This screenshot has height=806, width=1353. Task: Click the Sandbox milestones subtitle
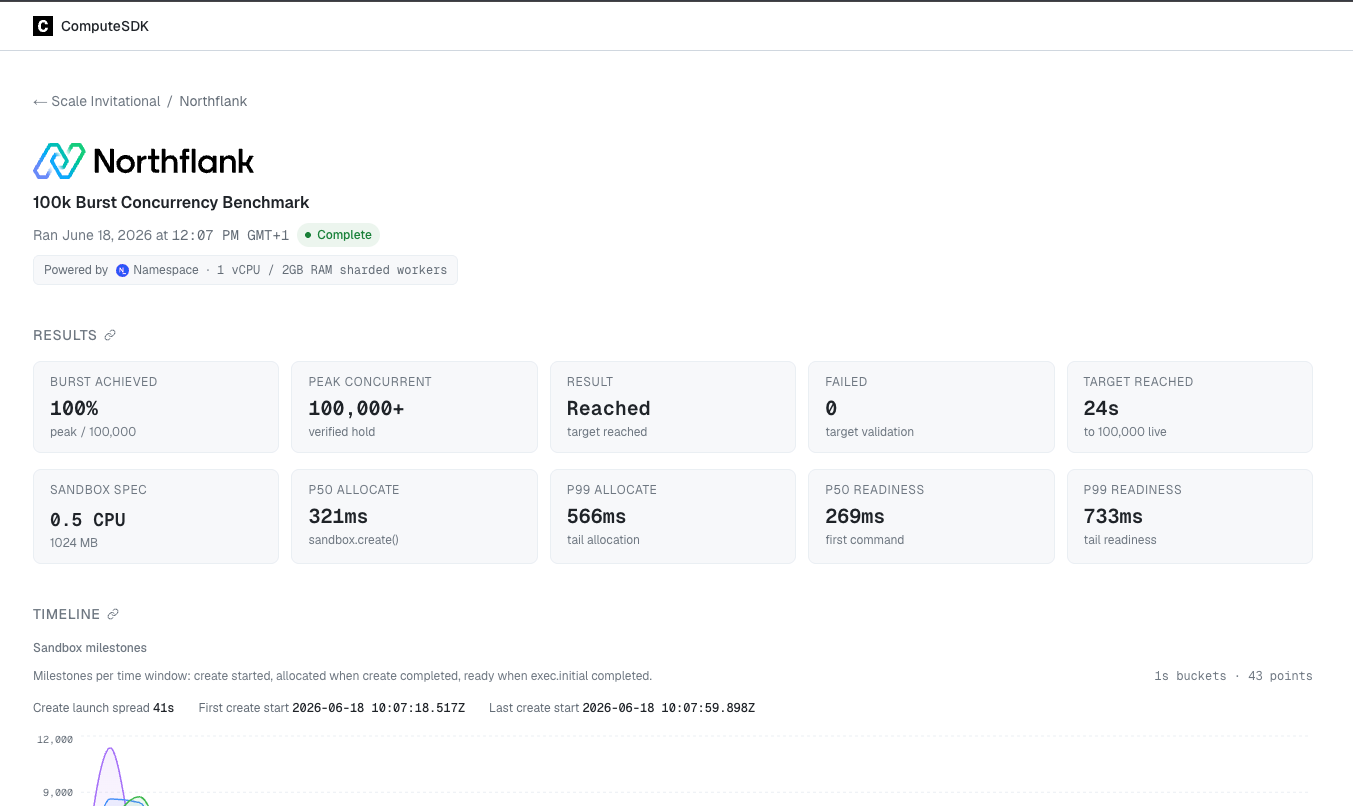pyautogui.click(x=90, y=648)
